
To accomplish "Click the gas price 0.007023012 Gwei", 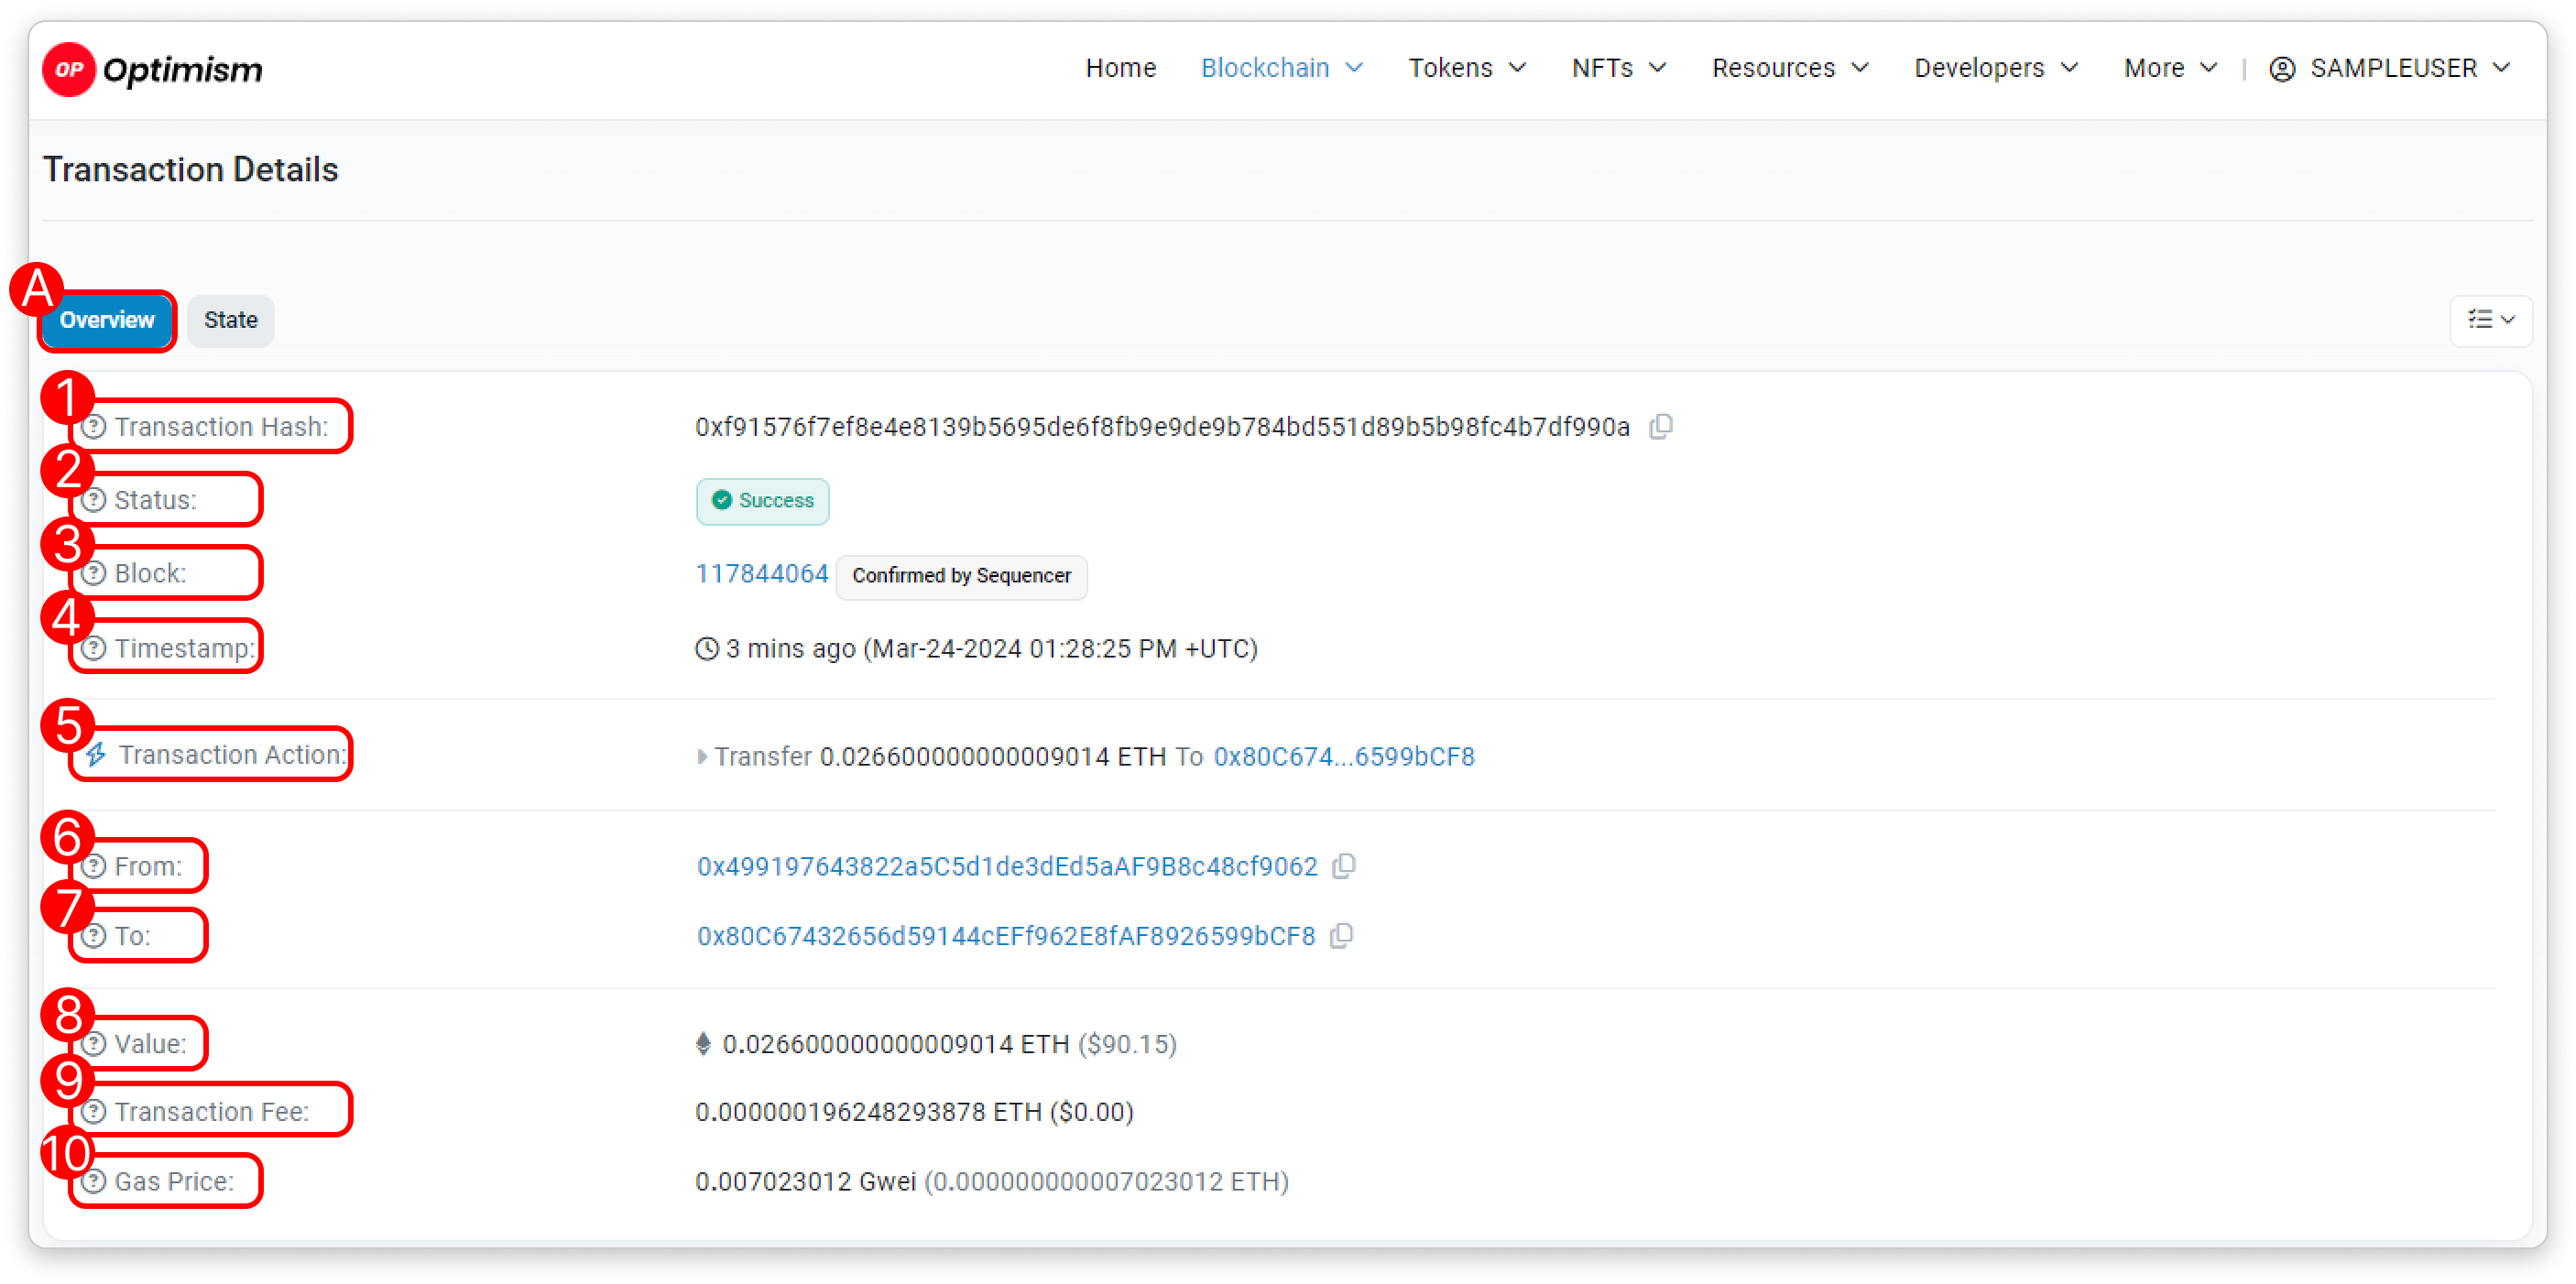I will 806,1182.
